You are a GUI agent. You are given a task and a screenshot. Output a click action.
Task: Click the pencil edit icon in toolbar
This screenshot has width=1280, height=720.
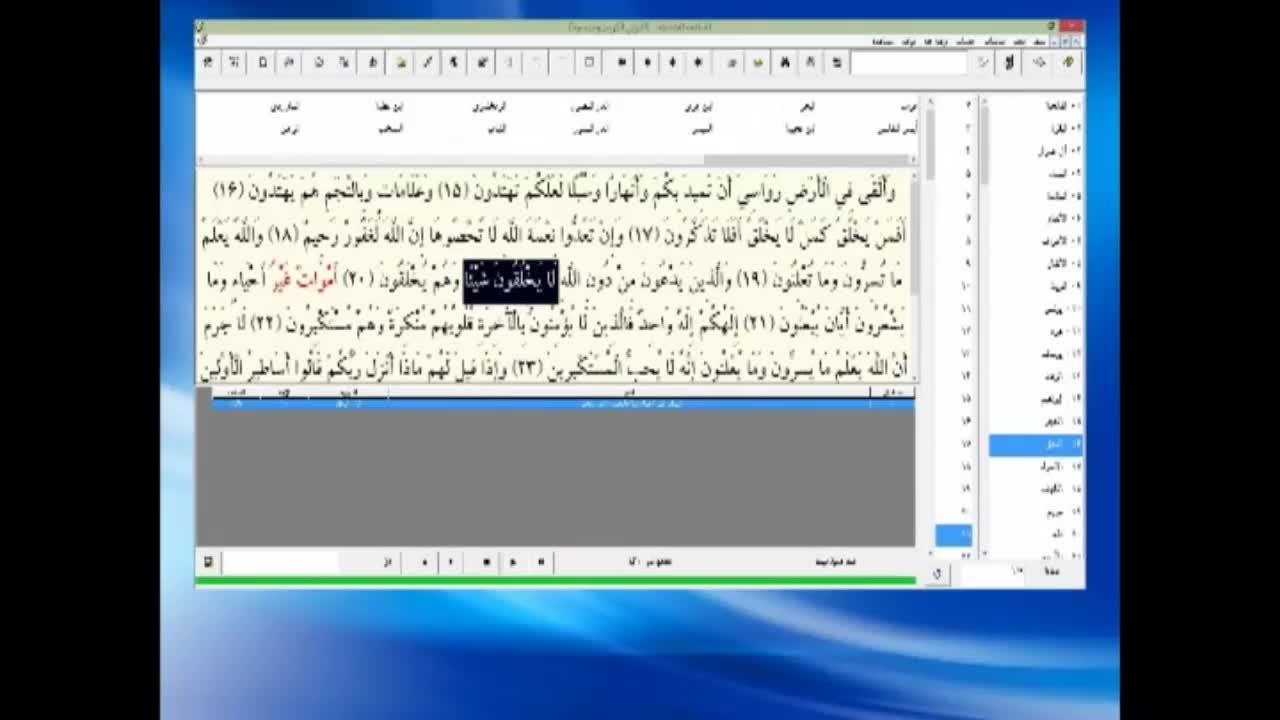[427, 63]
